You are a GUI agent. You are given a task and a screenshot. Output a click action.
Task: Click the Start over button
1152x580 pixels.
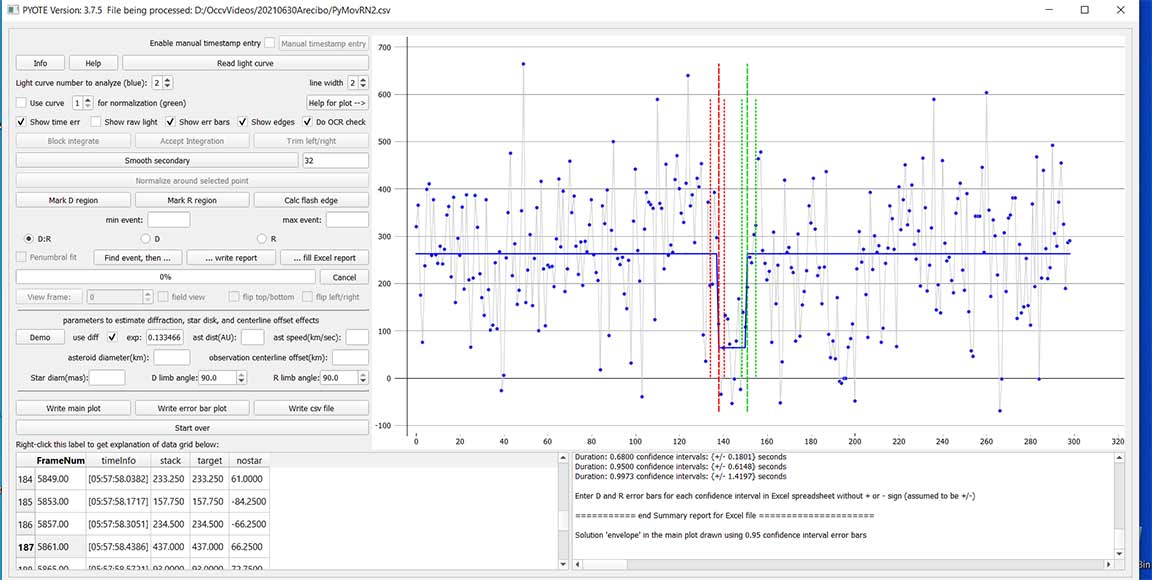tap(192, 427)
